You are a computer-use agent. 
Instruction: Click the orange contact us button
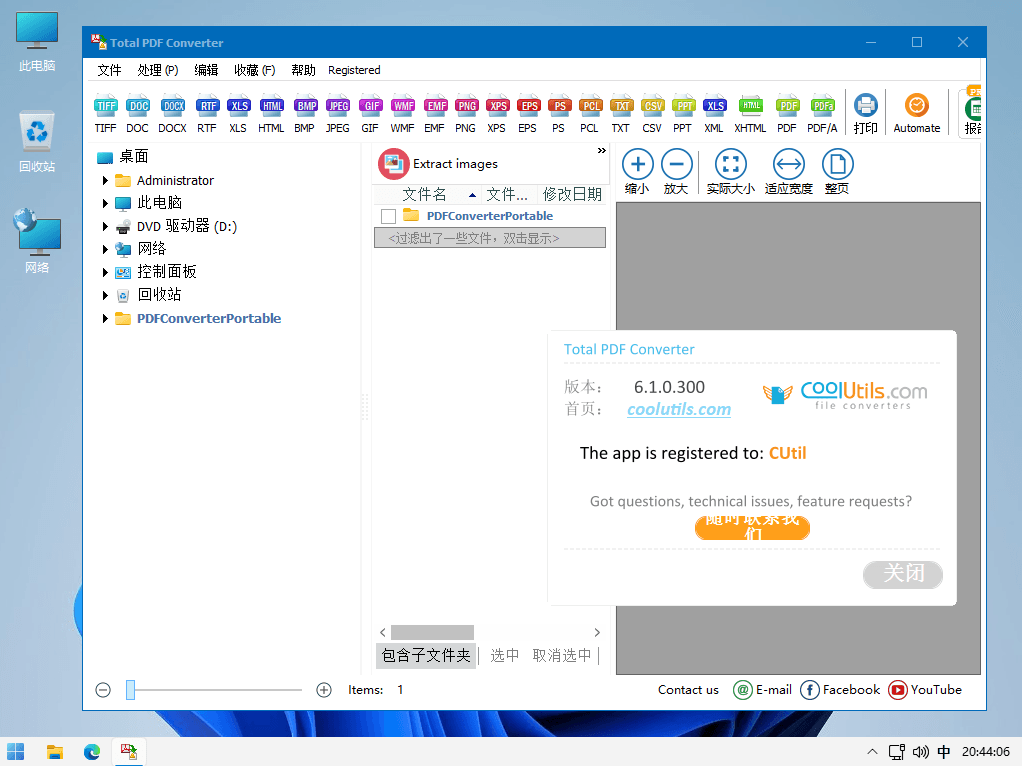point(752,527)
